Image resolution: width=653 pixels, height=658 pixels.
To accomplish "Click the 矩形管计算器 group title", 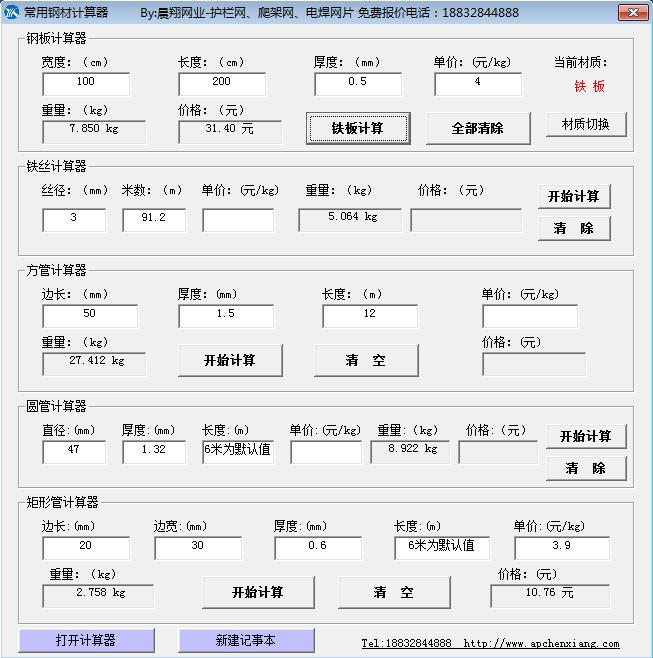I will (x=62, y=502).
